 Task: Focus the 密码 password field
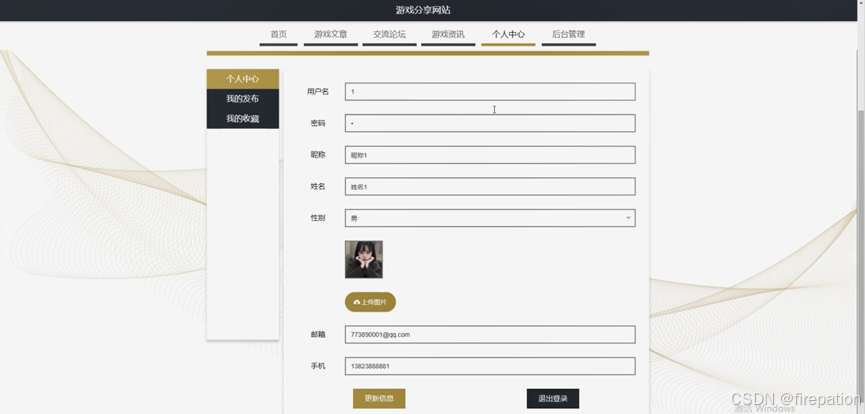pos(490,123)
